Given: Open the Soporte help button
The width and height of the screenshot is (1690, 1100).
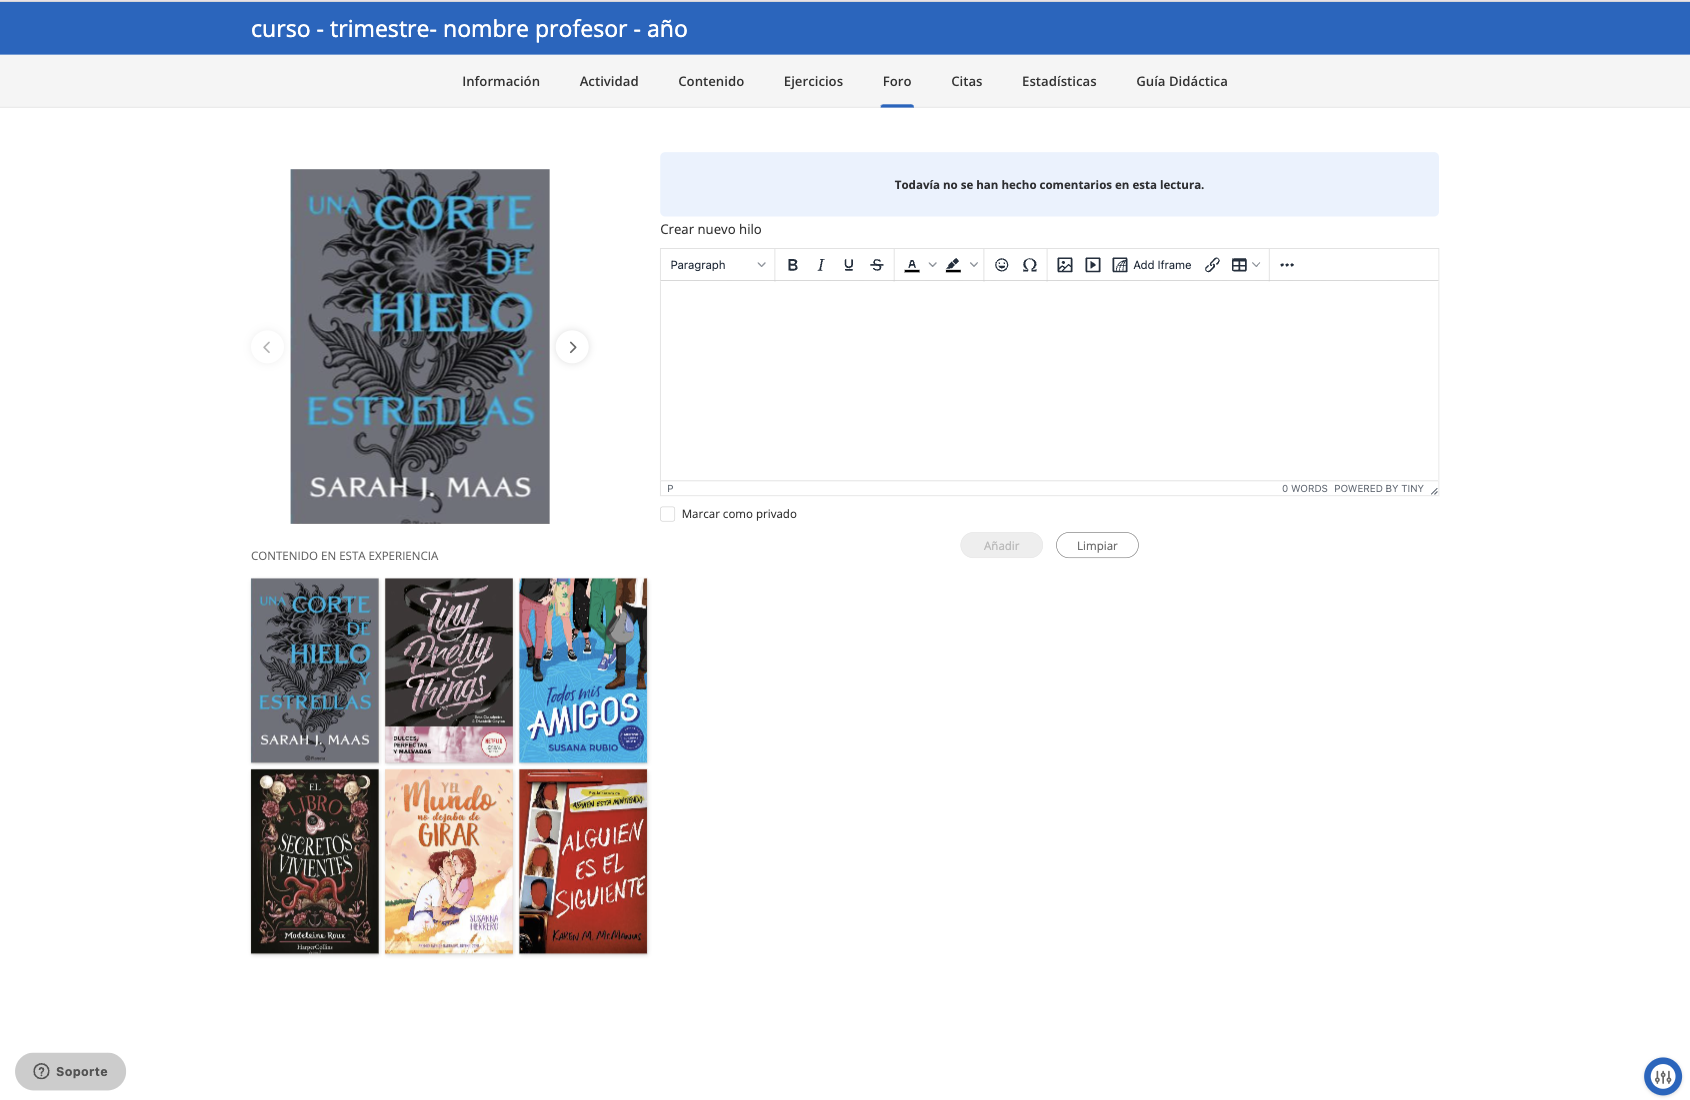Looking at the screenshot, I should [x=70, y=1071].
